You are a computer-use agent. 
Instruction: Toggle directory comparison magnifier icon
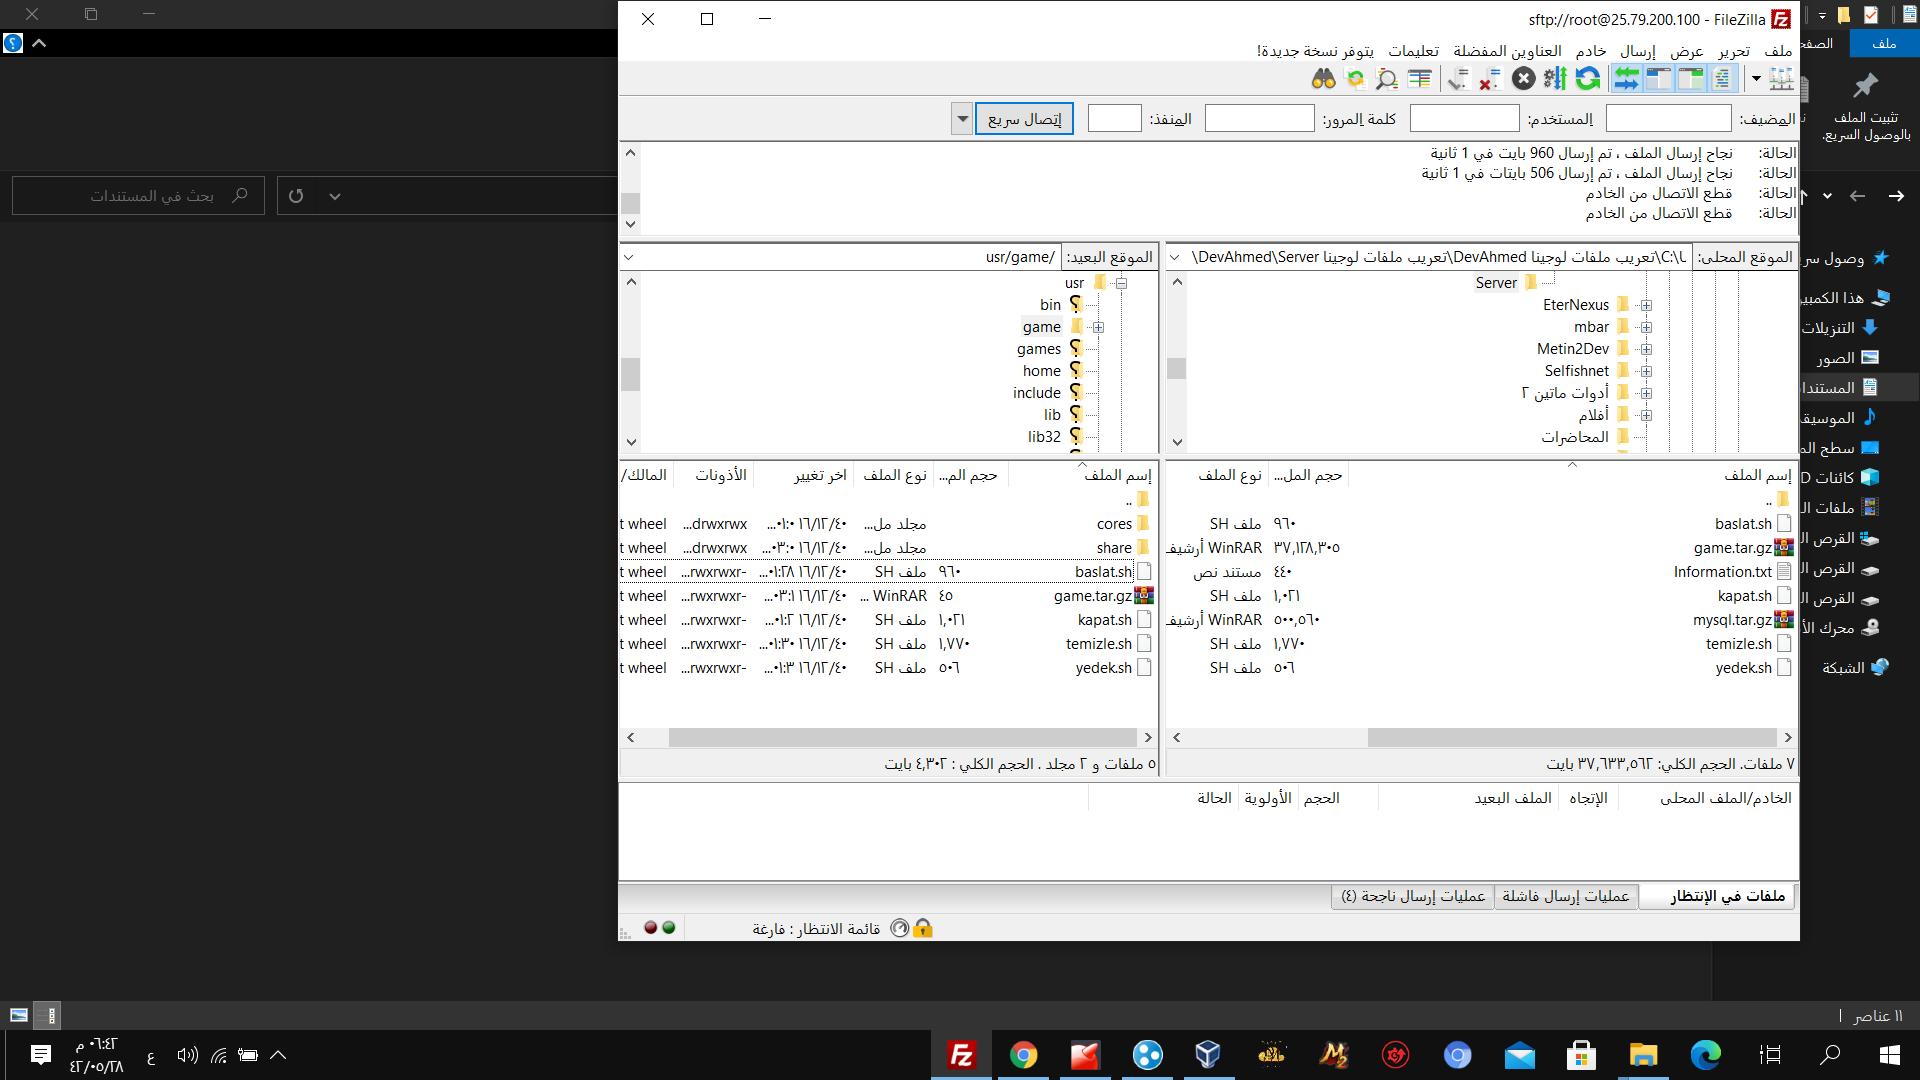point(1387,78)
